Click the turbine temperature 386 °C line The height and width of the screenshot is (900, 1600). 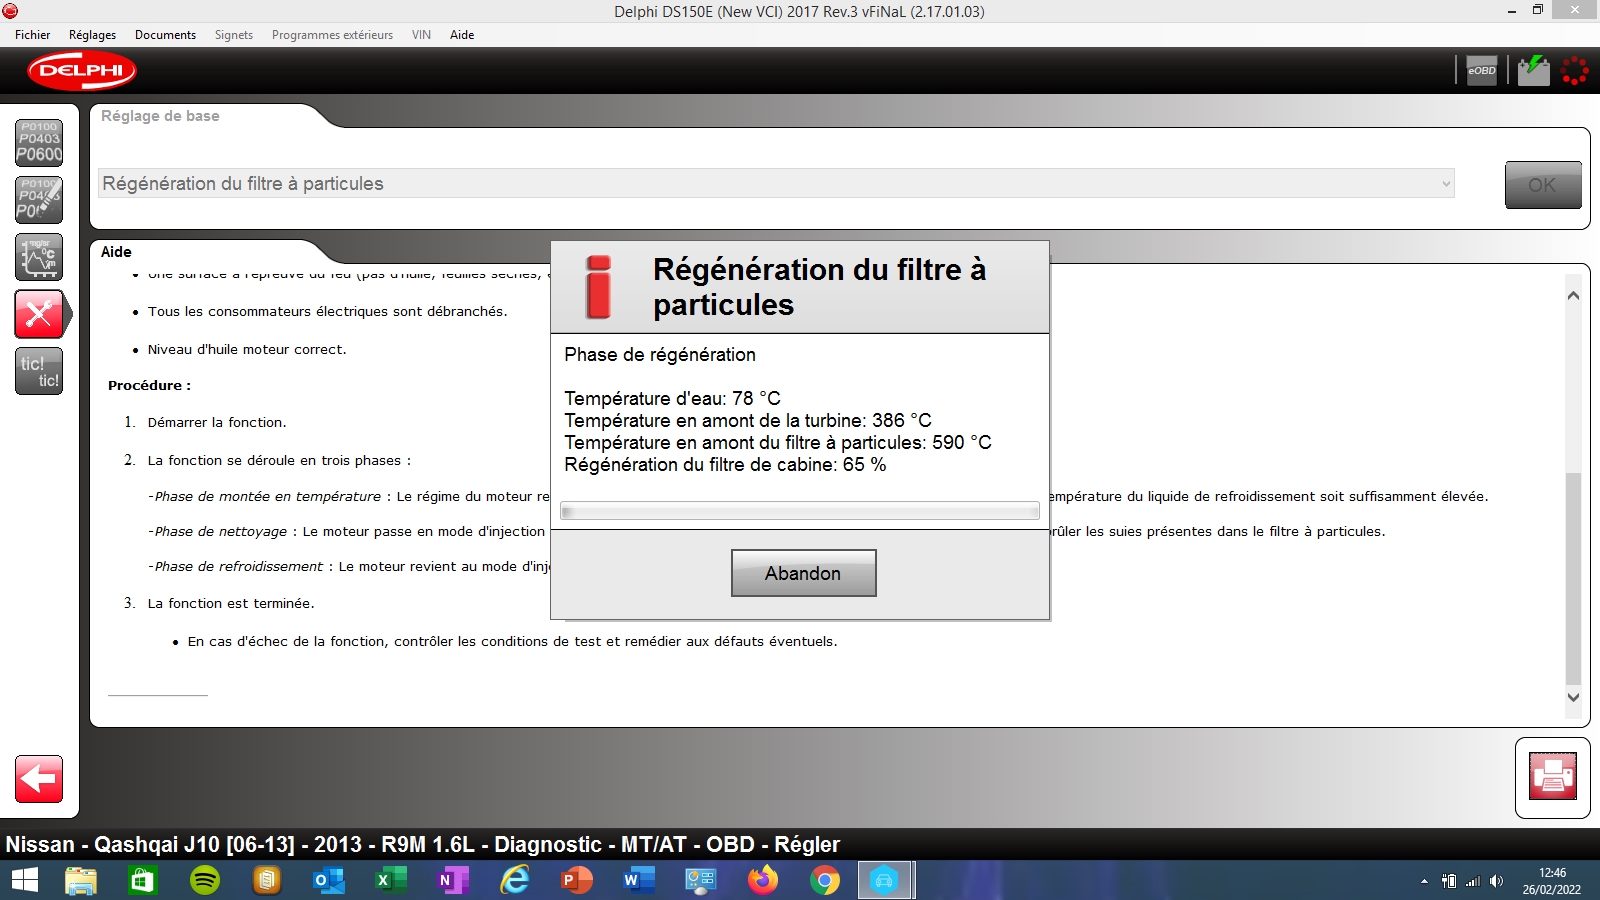748,420
